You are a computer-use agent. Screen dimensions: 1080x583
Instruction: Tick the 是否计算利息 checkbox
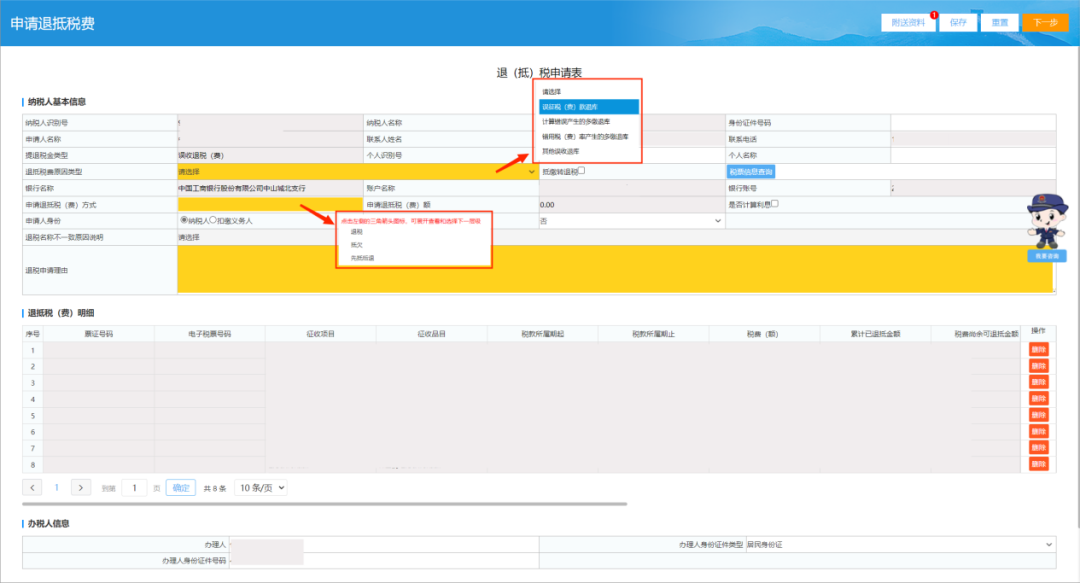[x=775, y=203]
